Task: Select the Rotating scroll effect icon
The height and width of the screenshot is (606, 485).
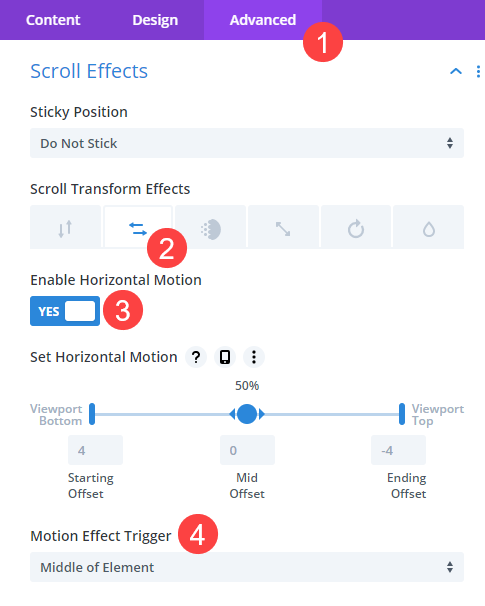Action: 356,227
